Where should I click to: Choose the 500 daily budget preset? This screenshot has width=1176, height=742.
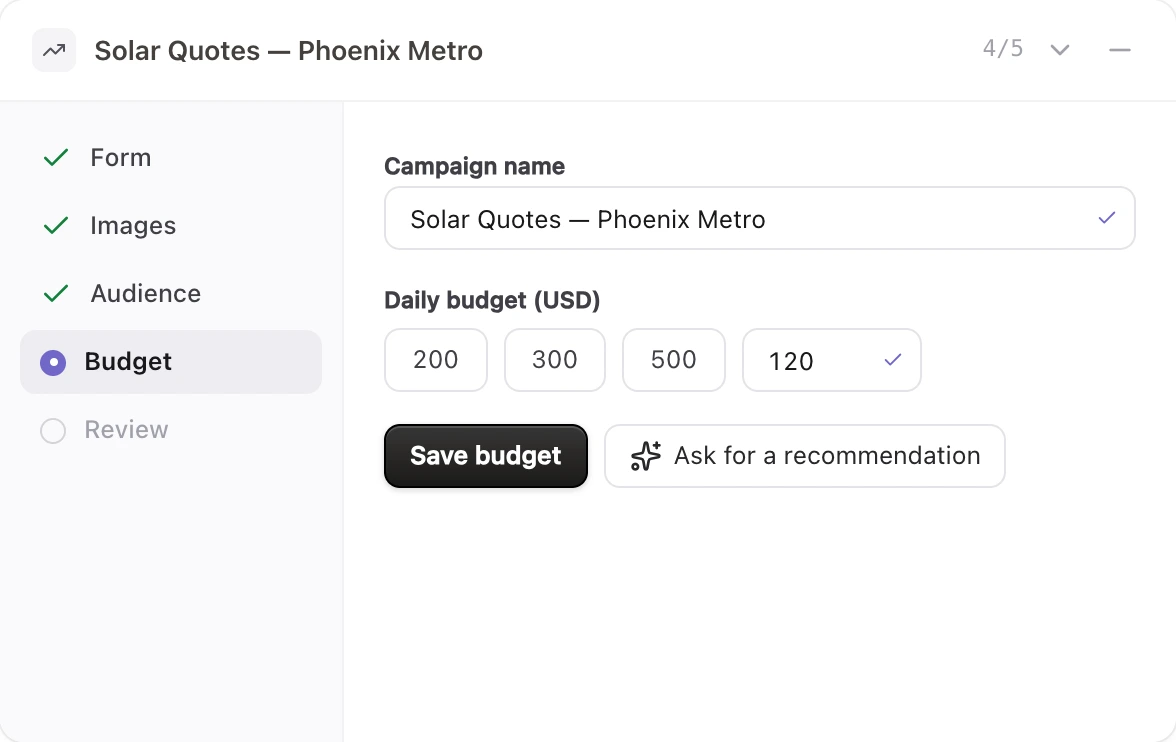674,360
